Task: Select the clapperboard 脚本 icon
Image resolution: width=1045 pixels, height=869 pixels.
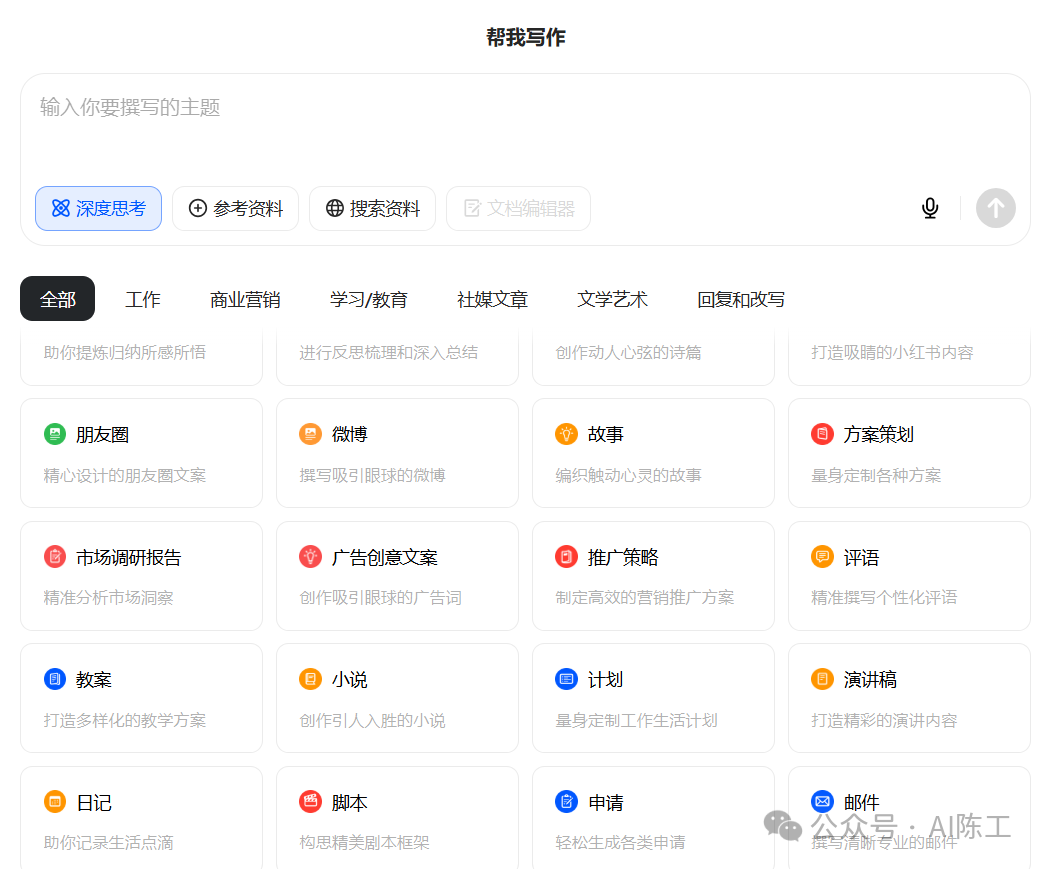Action: point(310,802)
